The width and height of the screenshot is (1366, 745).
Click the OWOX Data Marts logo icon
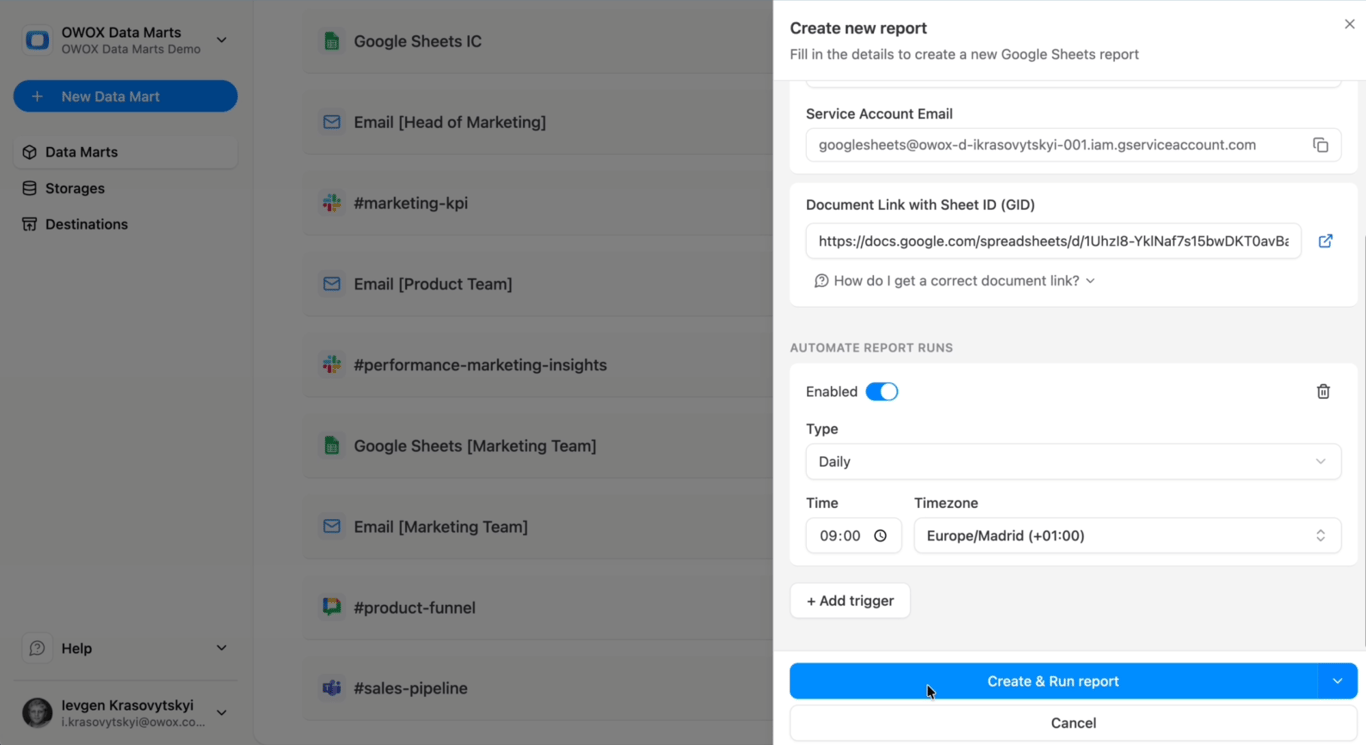pos(37,40)
